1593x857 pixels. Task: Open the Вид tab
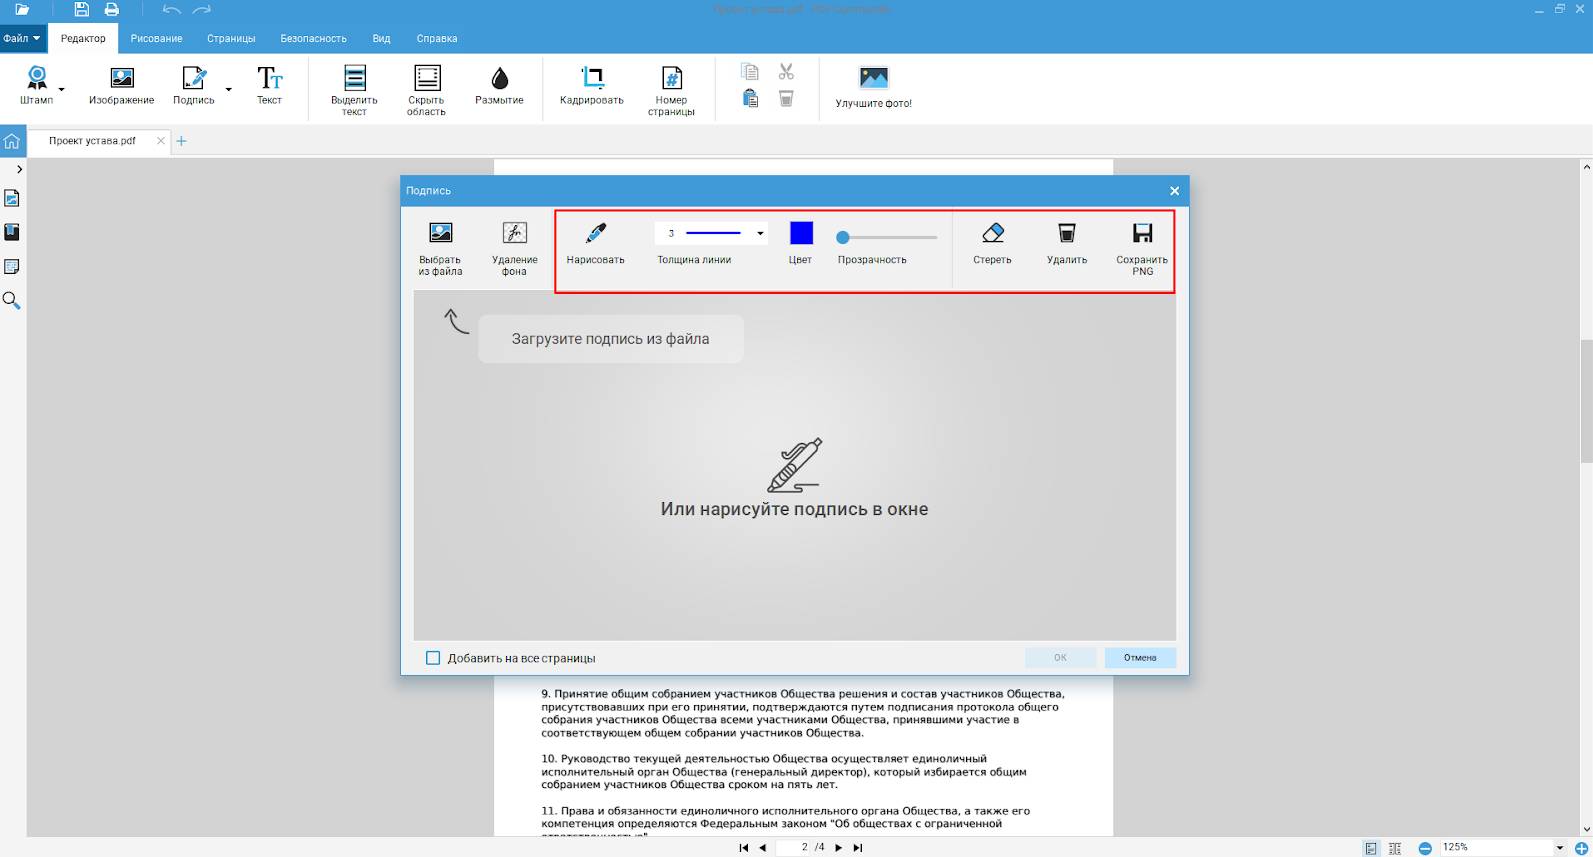pos(381,38)
